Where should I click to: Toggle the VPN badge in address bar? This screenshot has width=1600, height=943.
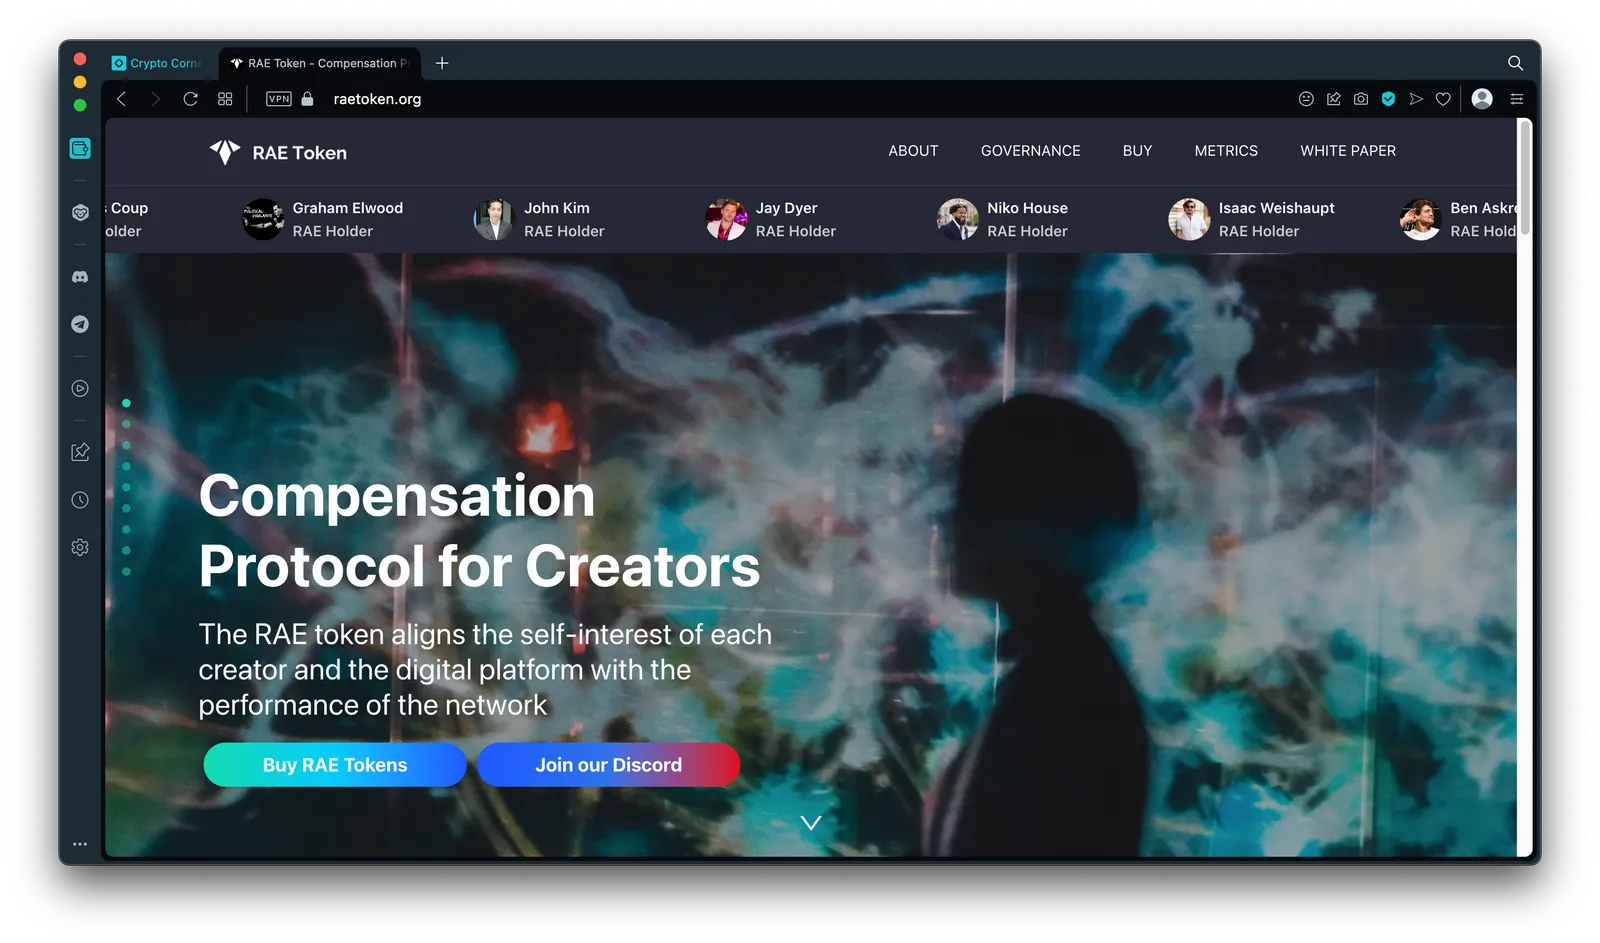click(x=279, y=99)
